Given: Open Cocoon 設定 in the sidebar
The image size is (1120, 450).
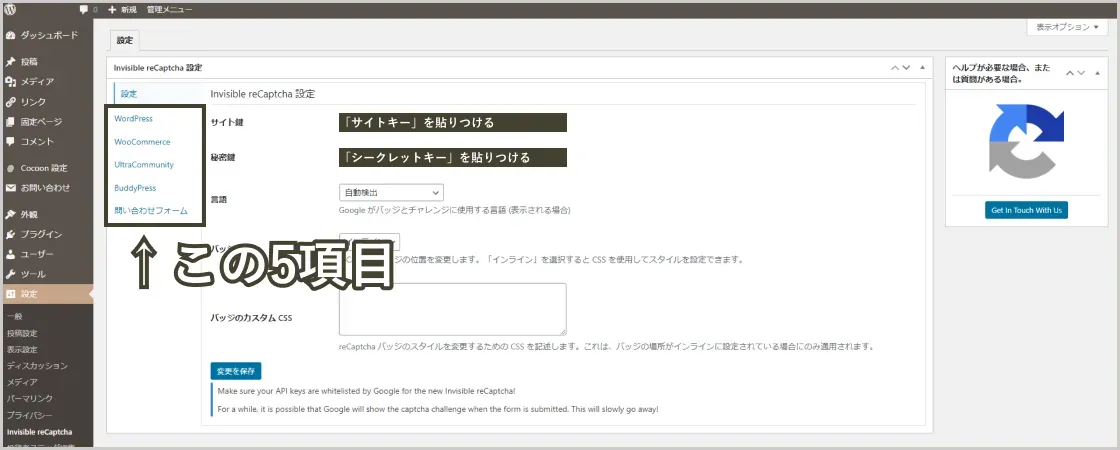Looking at the screenshot, I should 44,168.
